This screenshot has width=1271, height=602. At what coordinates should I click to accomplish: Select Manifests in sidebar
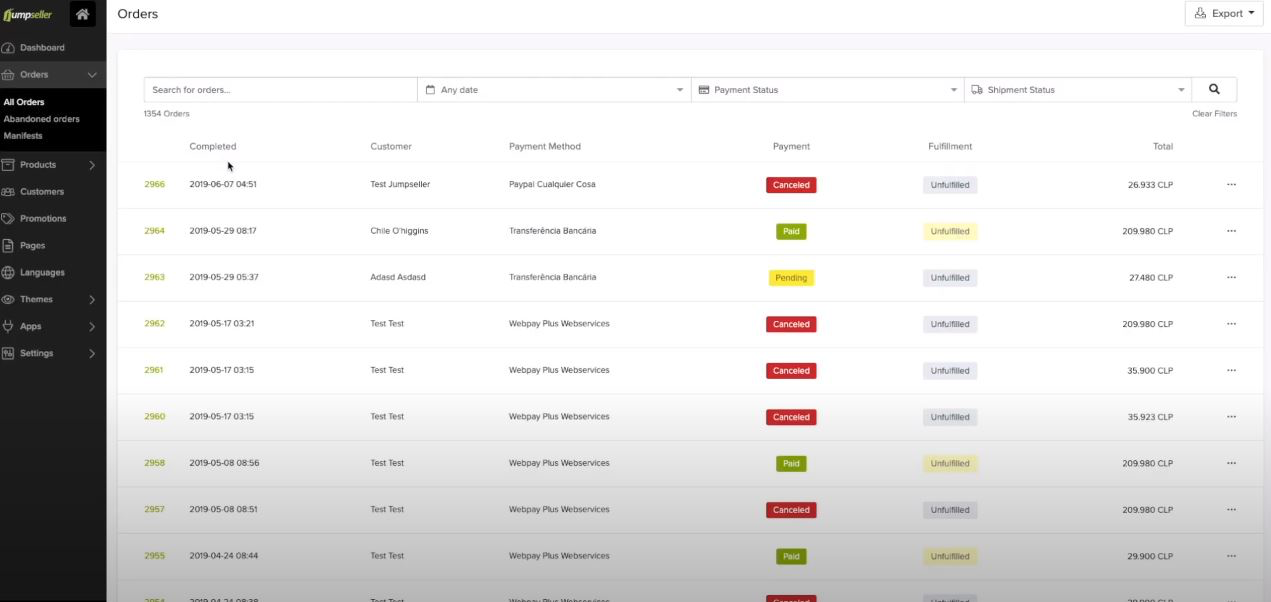[23, 136]
